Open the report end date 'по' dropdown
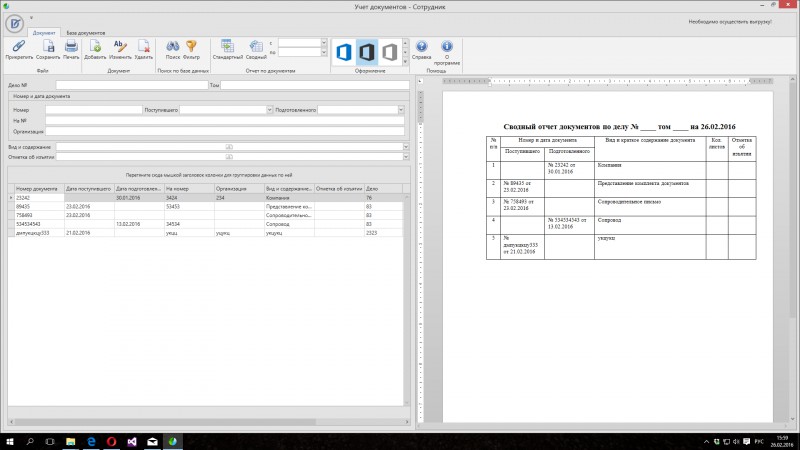This screenshot has width=800, height=450. coord(323,52)
